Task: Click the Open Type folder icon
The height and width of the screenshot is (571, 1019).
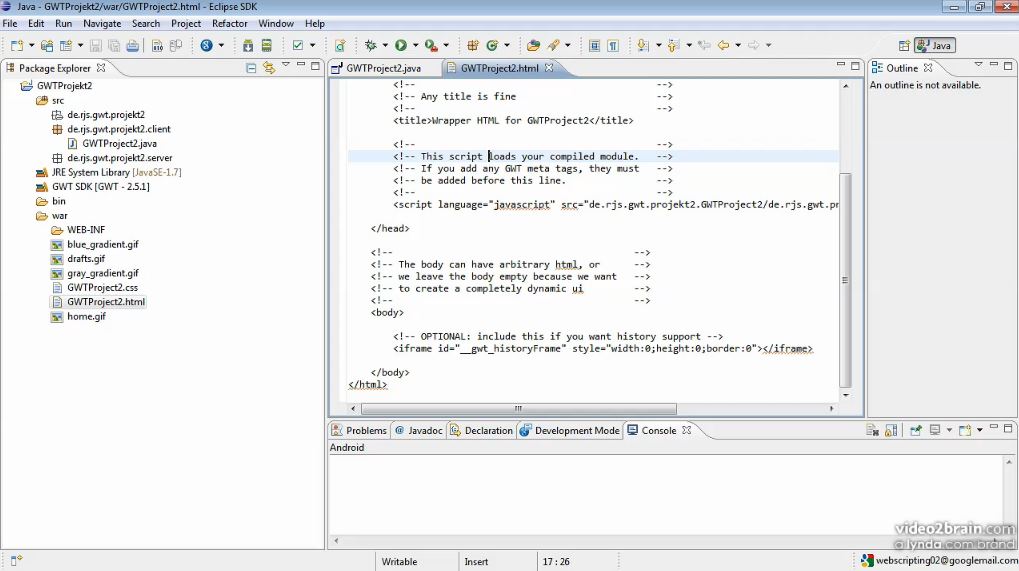Action: (x=534, y=45)
